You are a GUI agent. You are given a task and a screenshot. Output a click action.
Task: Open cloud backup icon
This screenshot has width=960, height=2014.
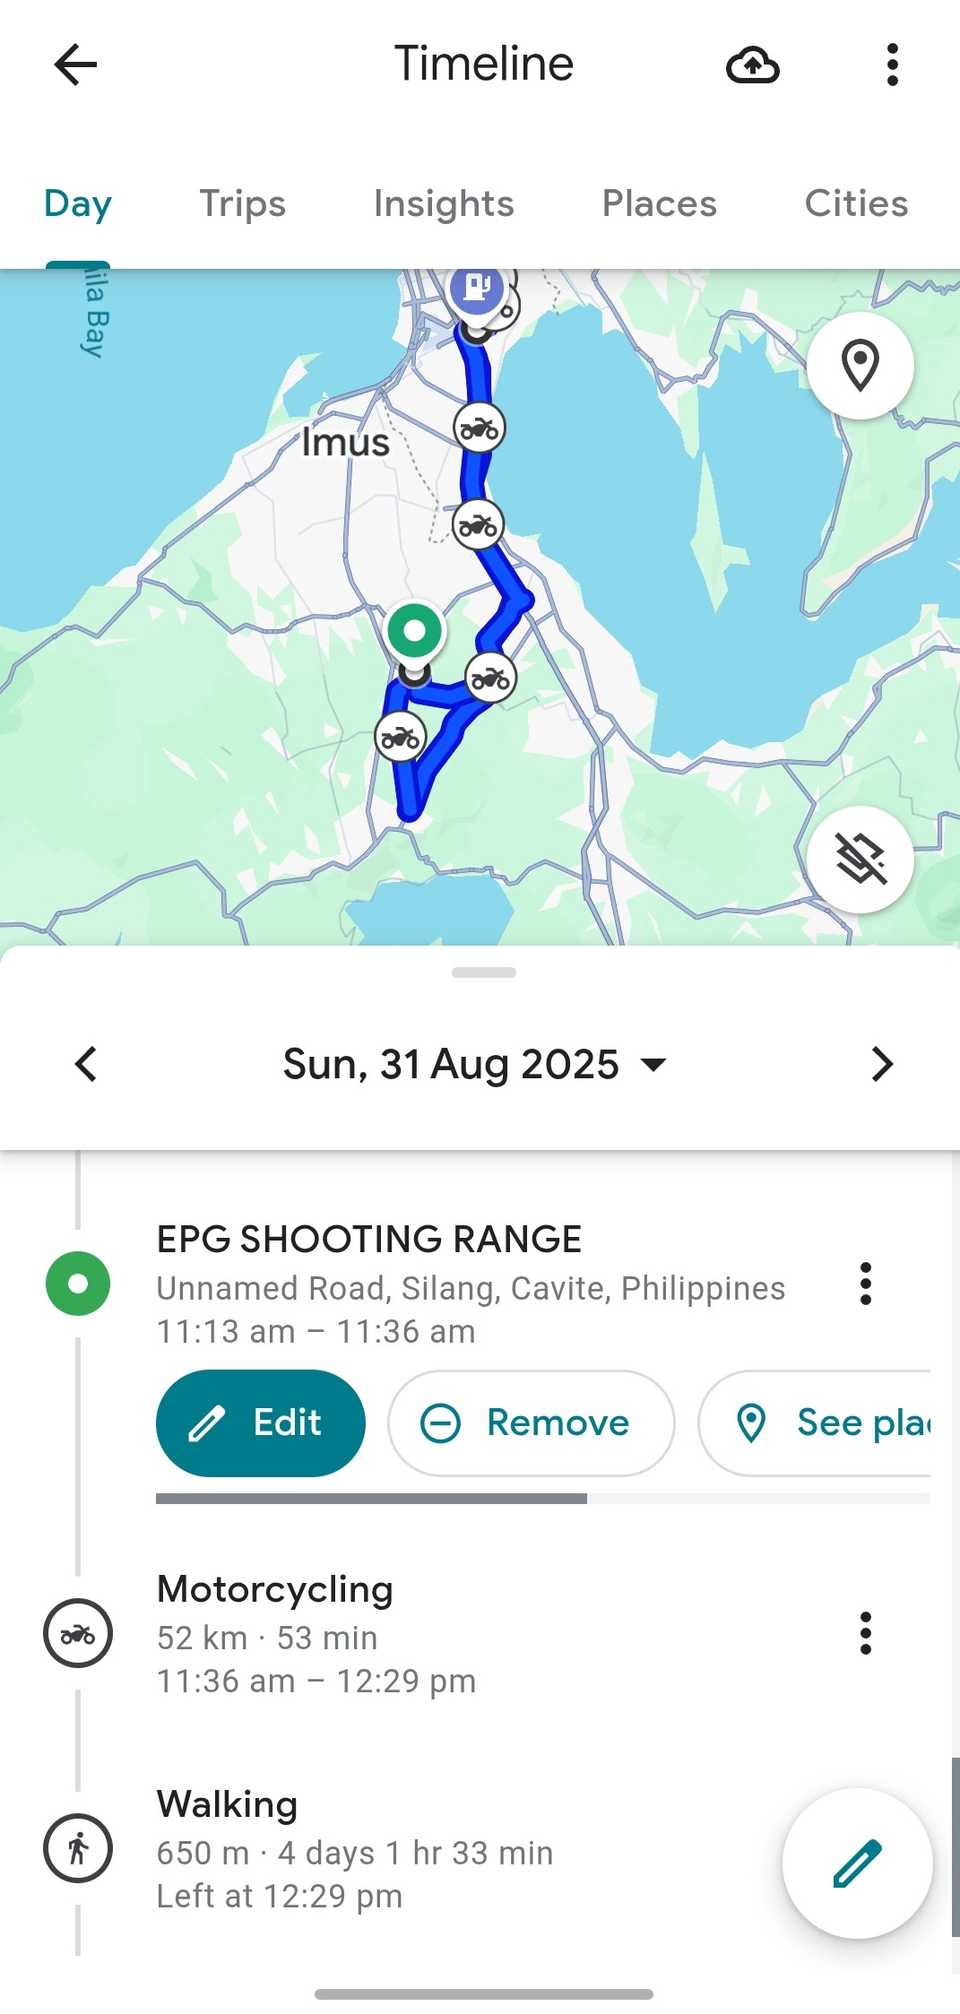click(752, 66)
